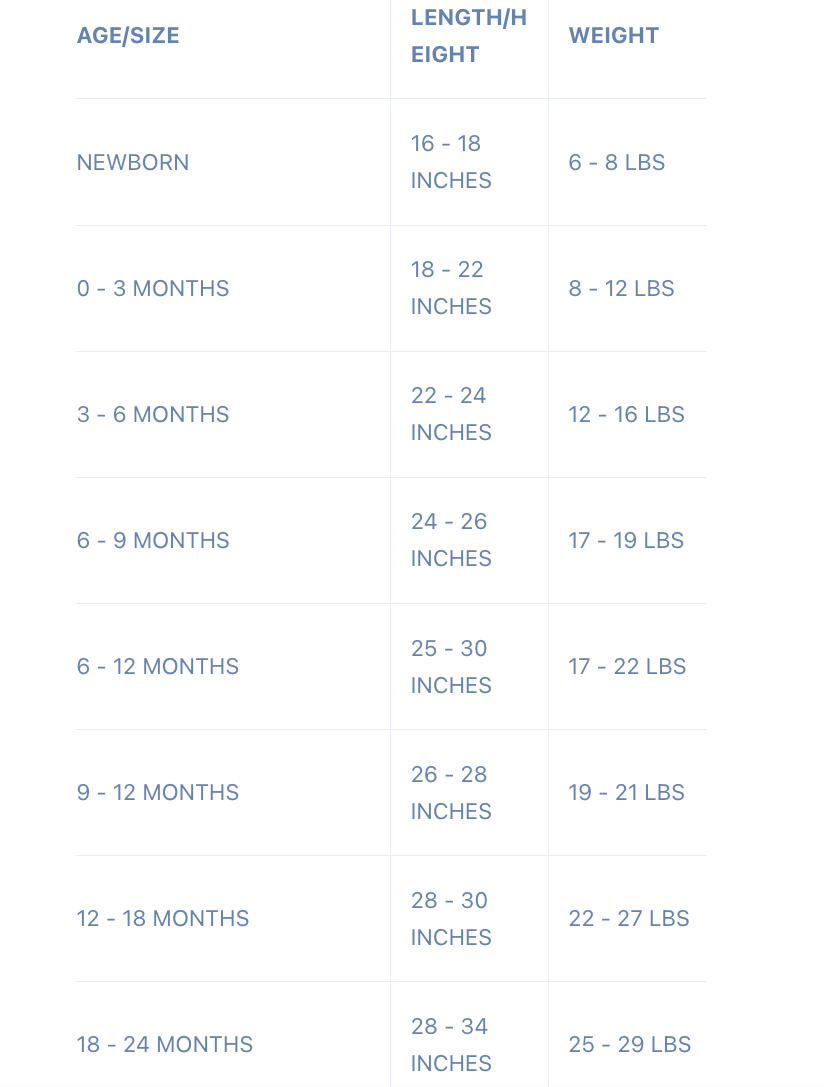Select the 12 - 16 LBS weight cell
The height and width of the screenshot is (1087, 824).
click(626, 414)
